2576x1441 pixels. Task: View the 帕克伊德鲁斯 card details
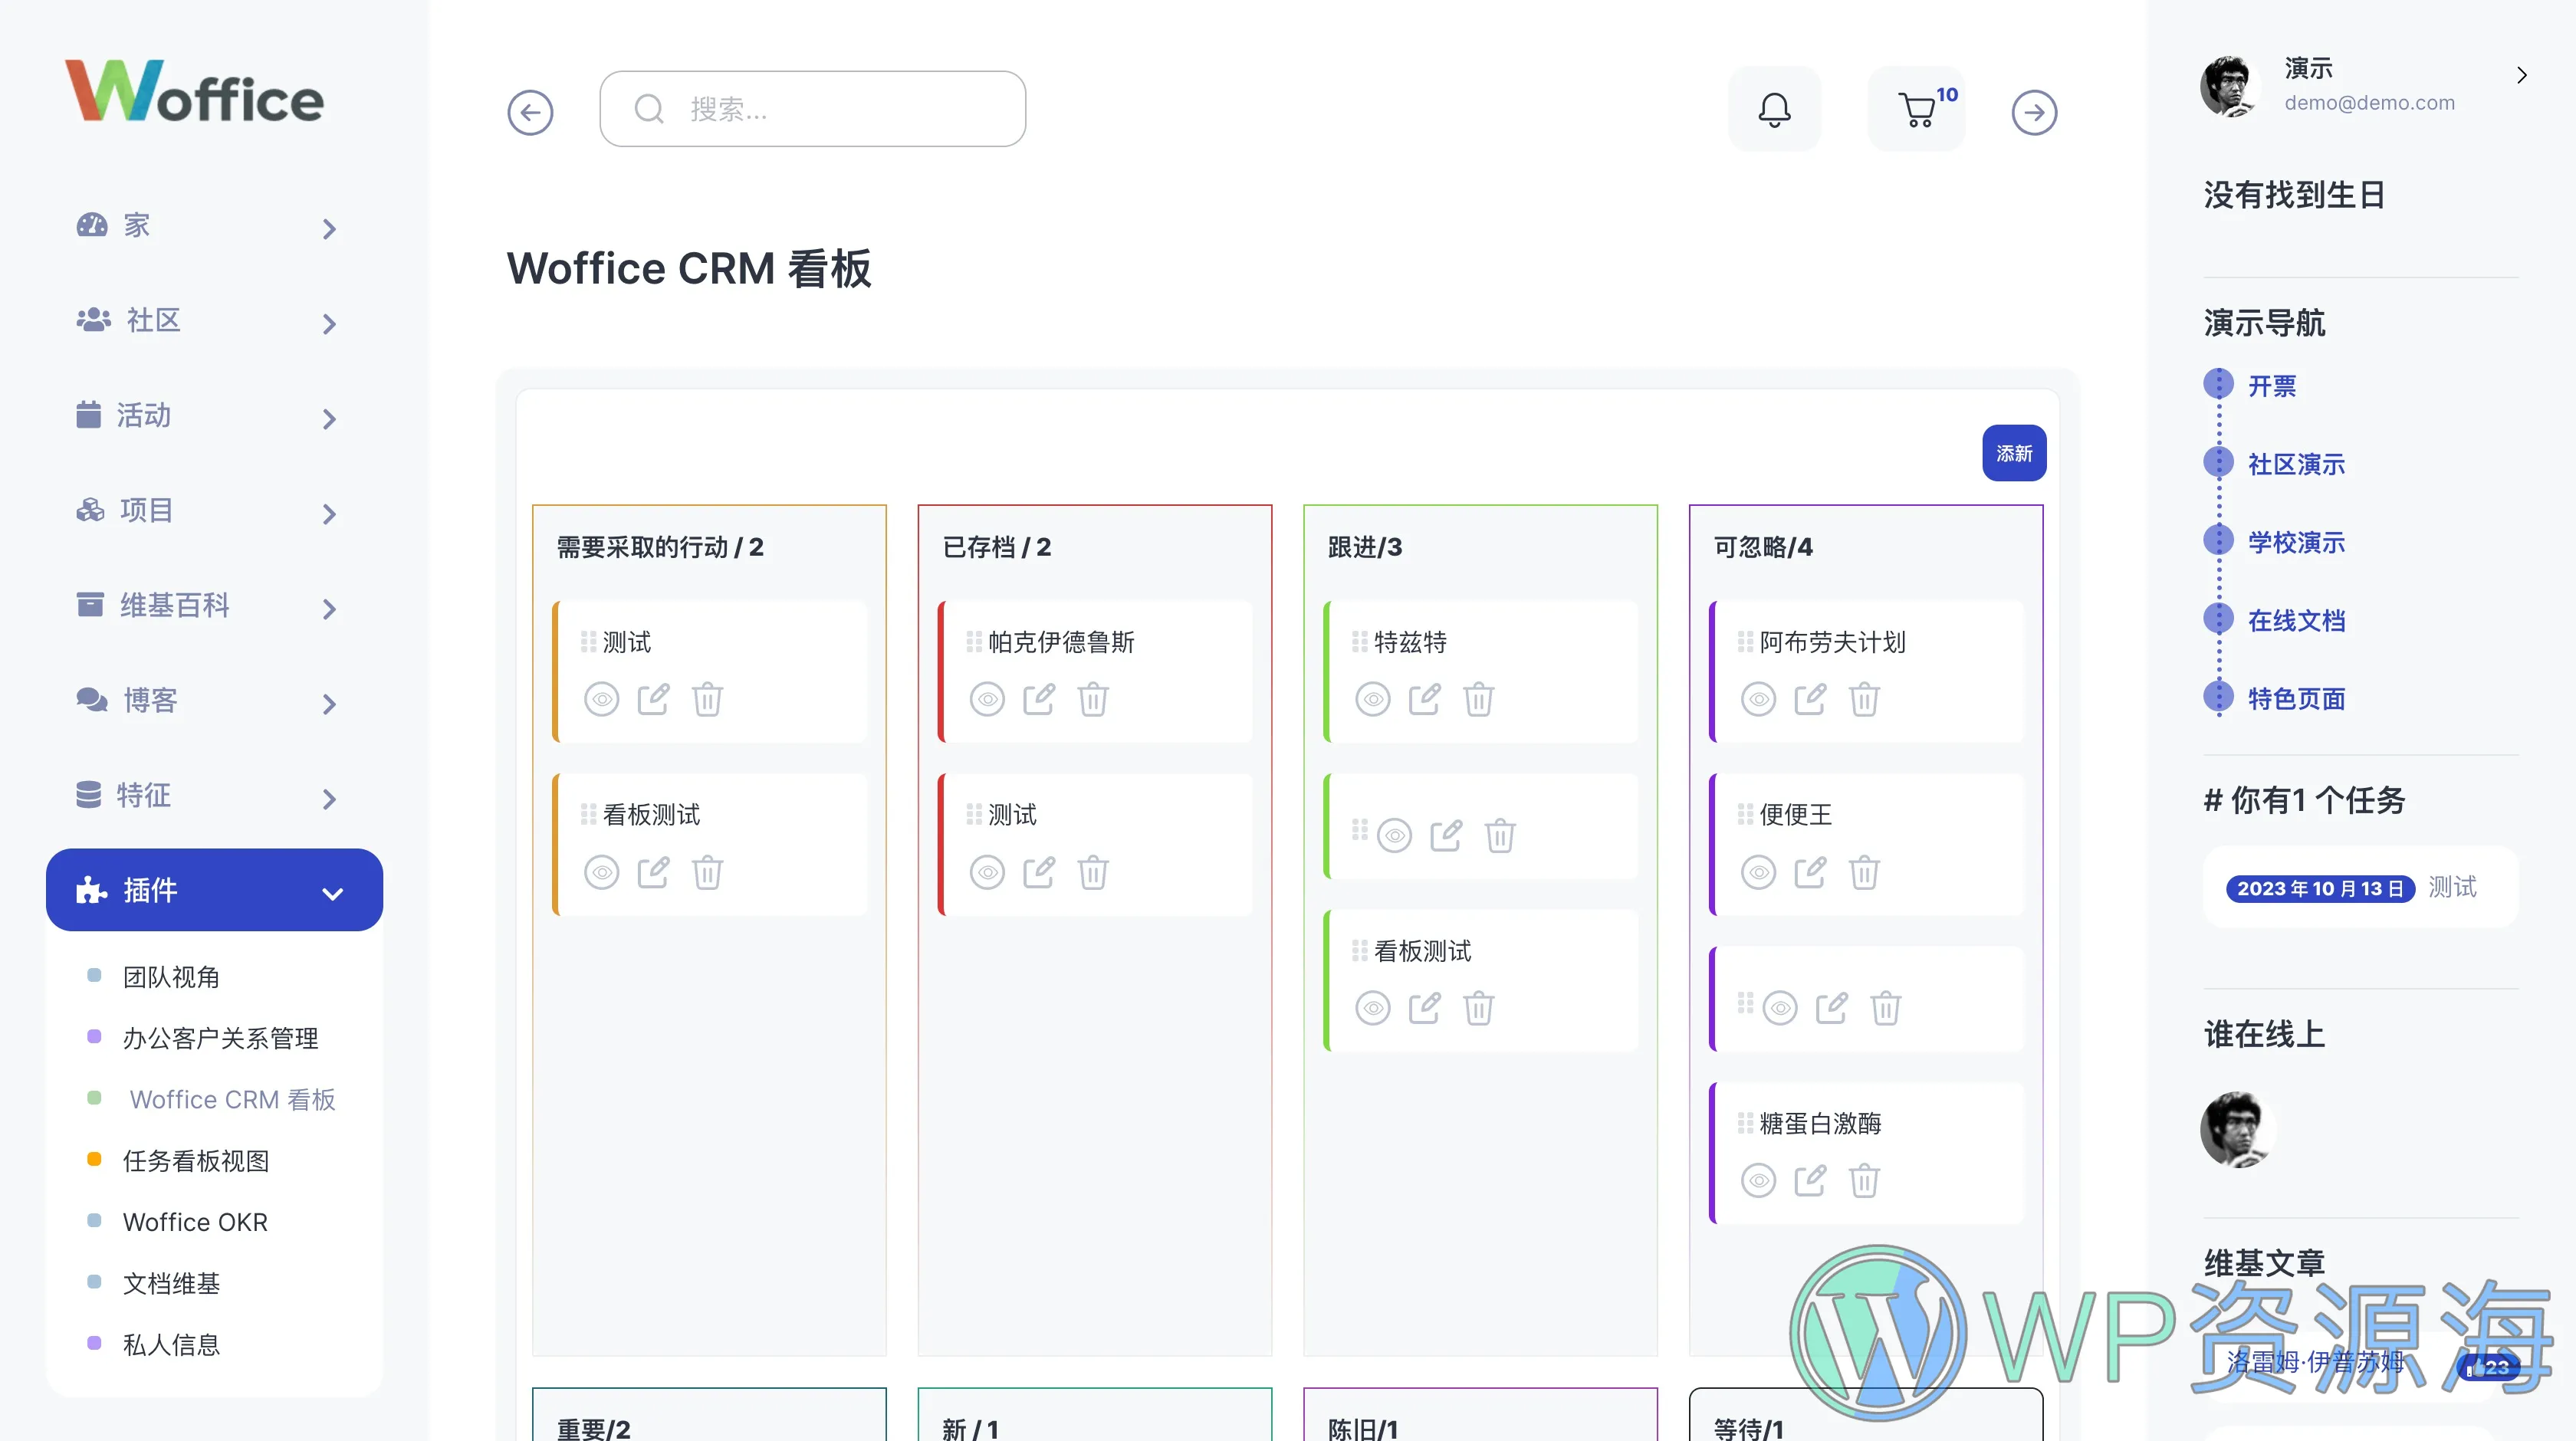point(988,699)
